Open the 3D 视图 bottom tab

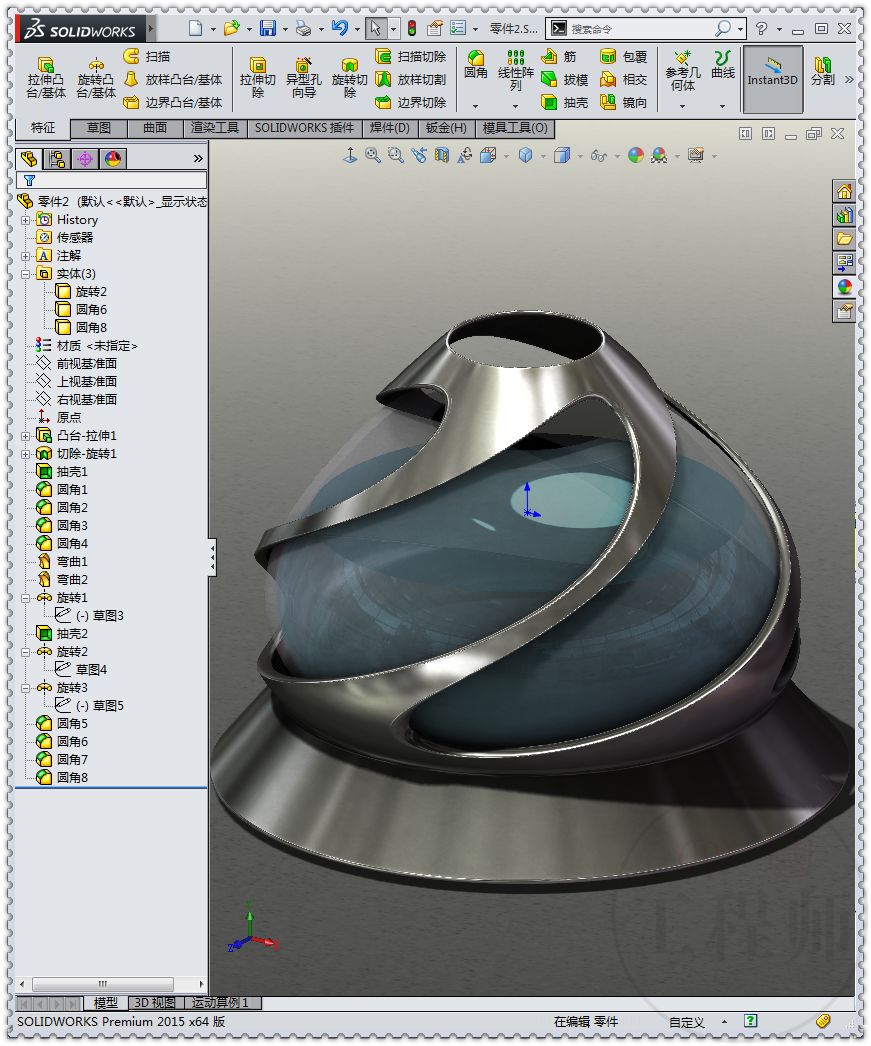[155, 1003]
